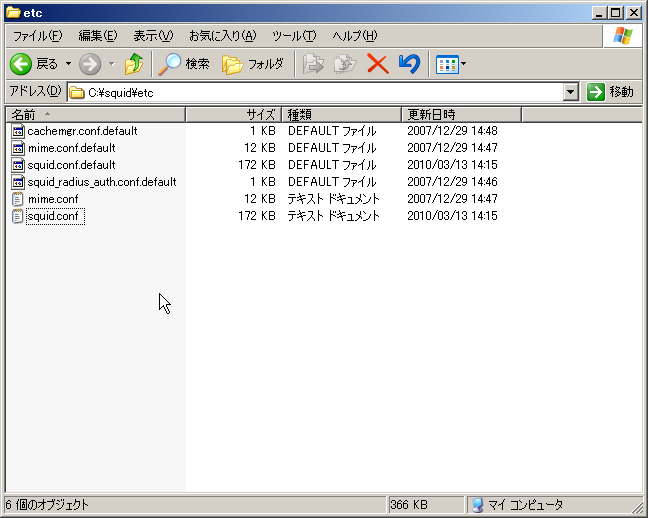Open the お気に入り(A) menu
648x518 pixels.
[x=223, y=36]
